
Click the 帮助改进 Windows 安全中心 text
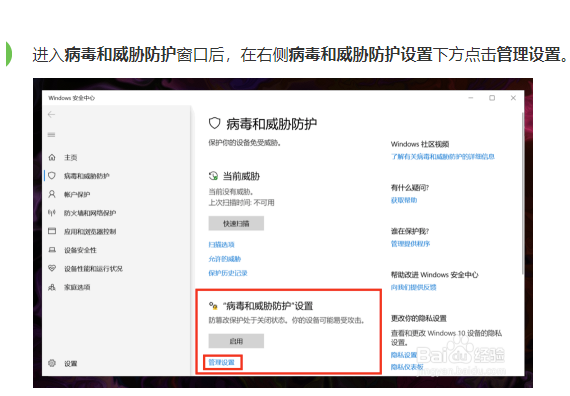tap(434, 275)
